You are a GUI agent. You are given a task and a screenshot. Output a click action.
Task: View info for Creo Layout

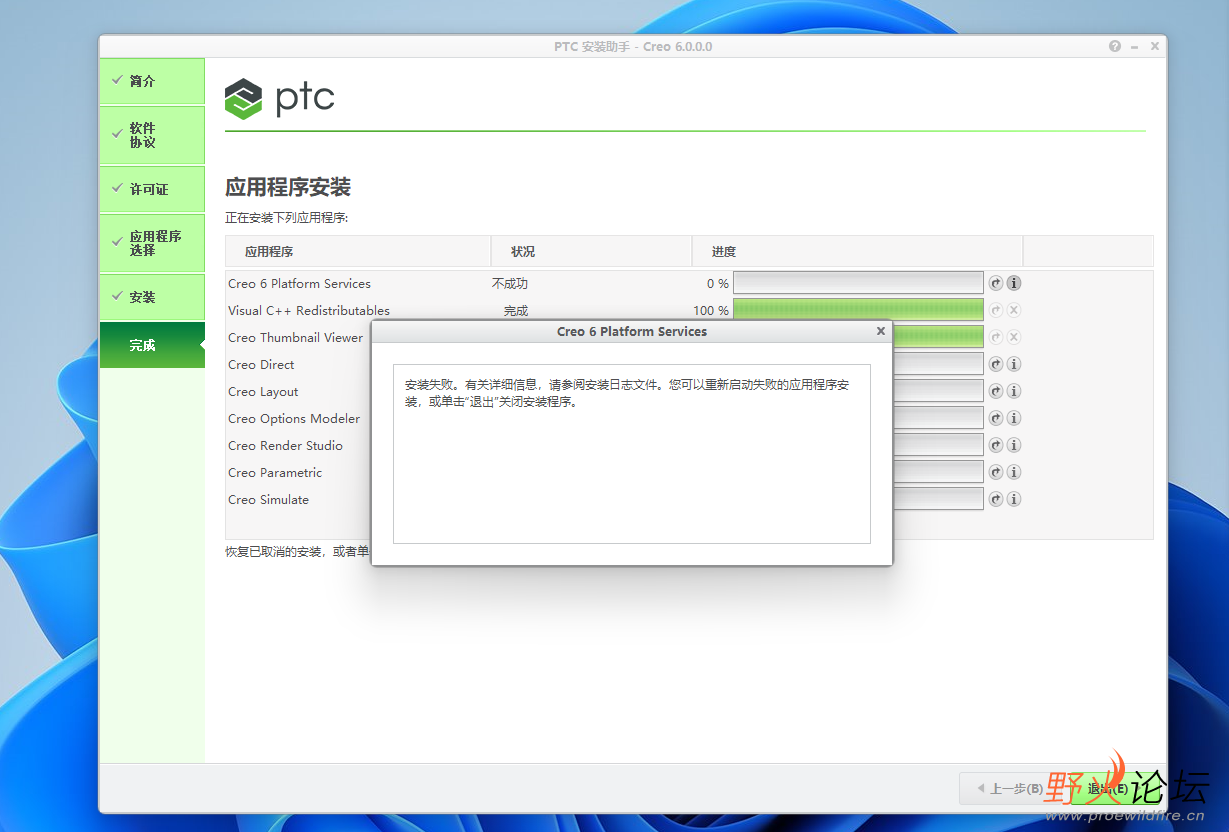[1014, 391]
